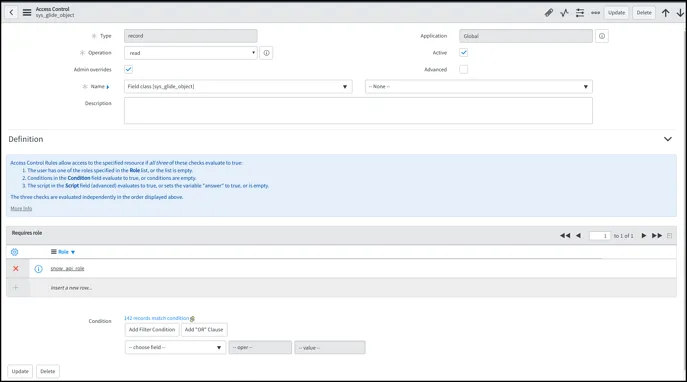Open the choose field condition dropdown
687x382 pixels.
[x=175, y=347]
